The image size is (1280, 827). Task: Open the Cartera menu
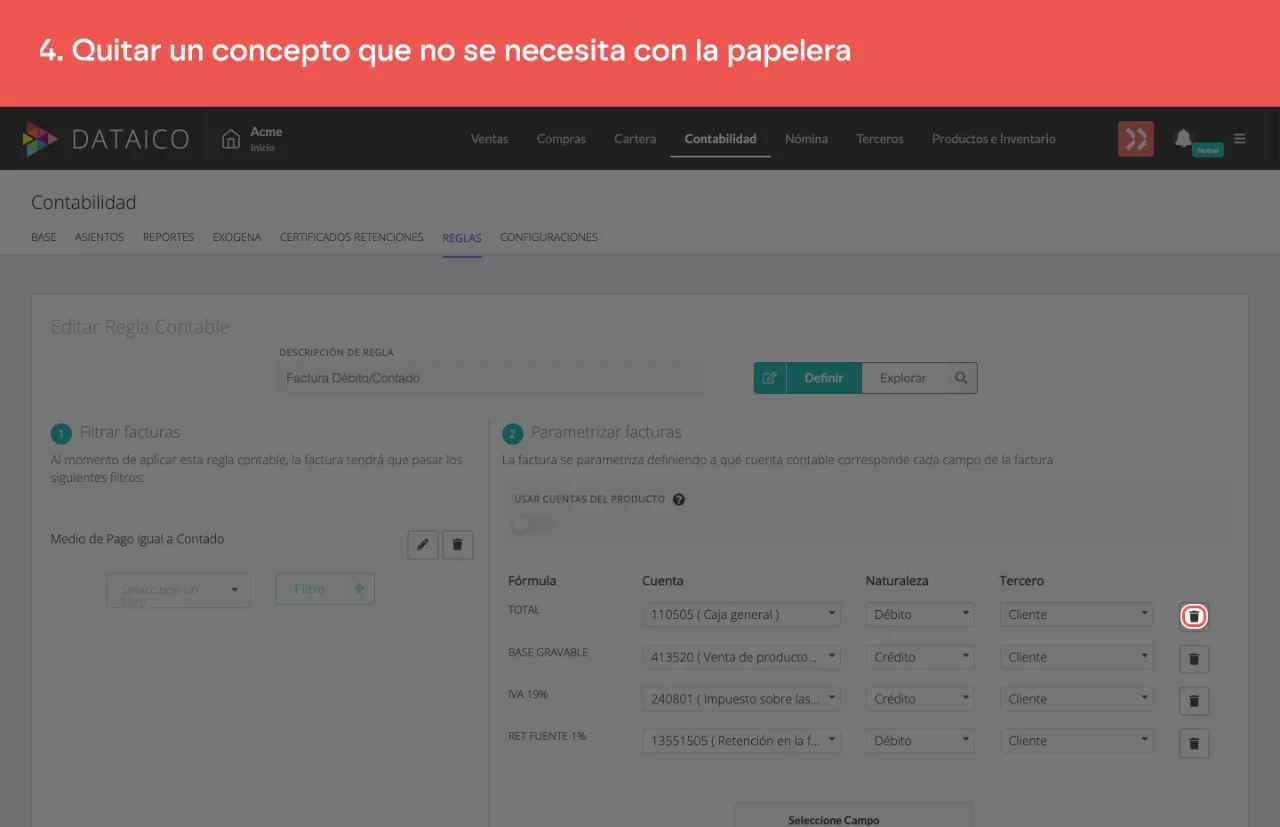tap(635, 139)
